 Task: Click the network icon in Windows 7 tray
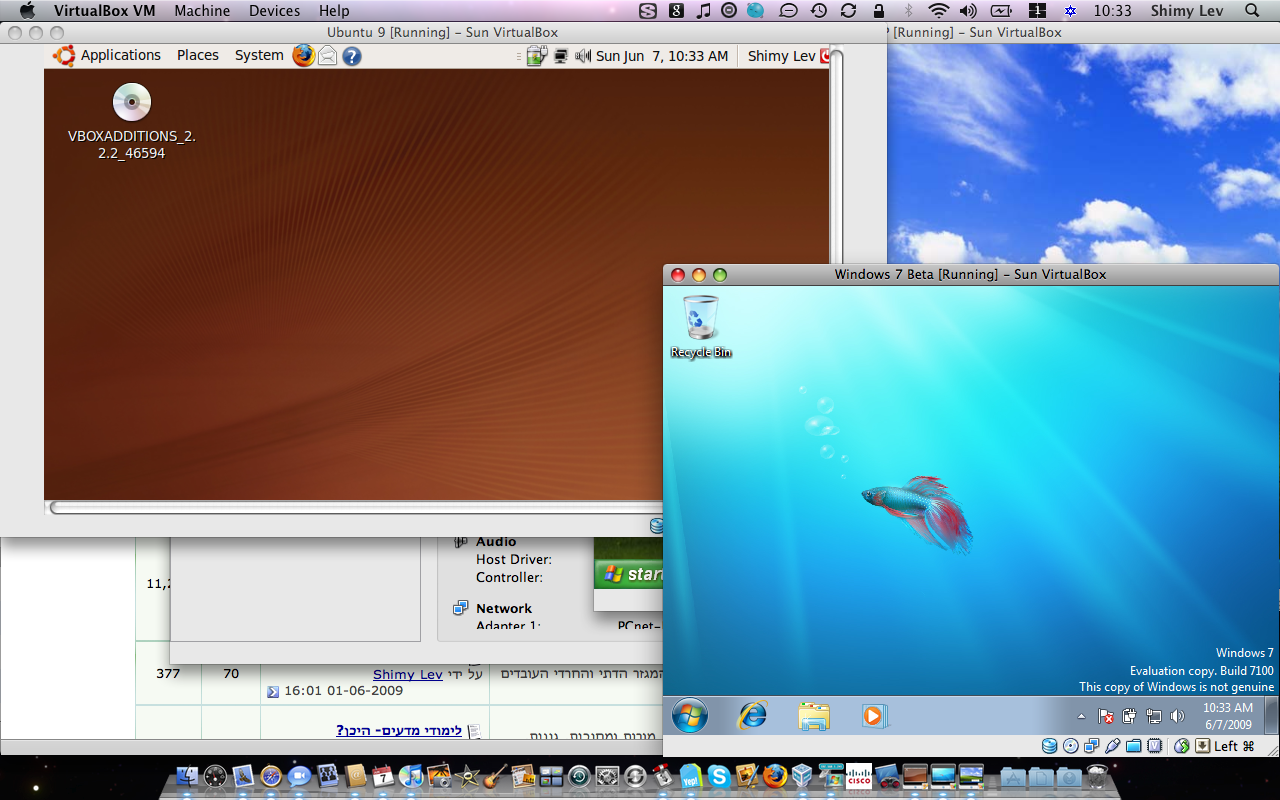(1153, 716)
